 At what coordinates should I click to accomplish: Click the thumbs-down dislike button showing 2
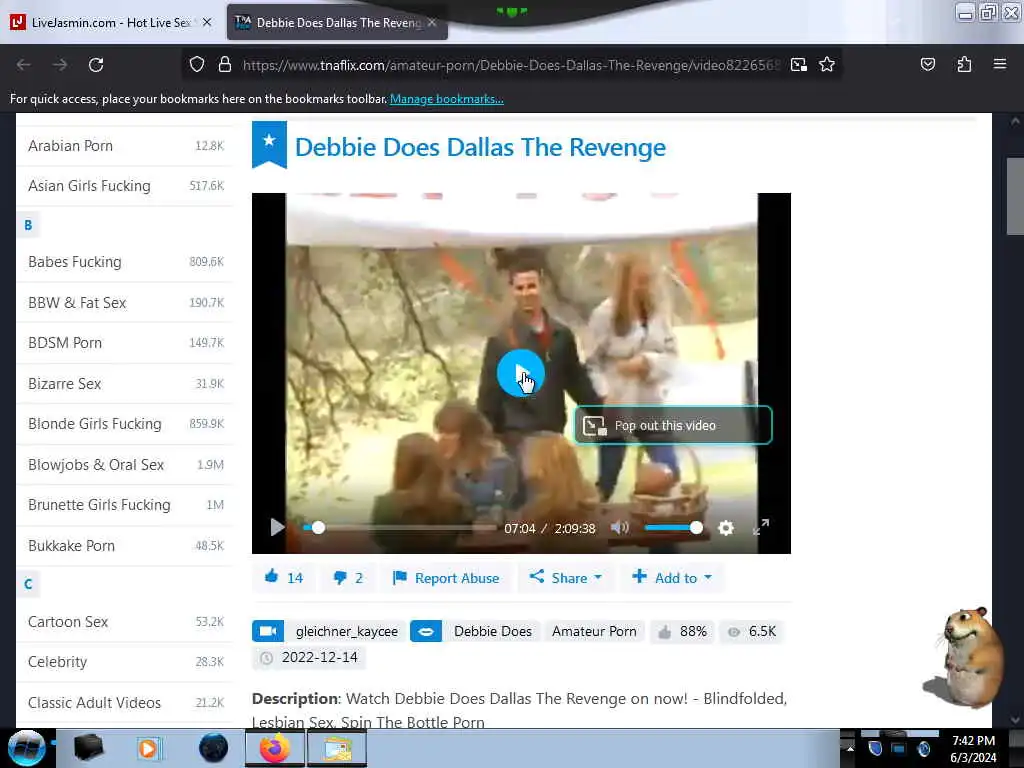pyautogui.click(x=347, y=578)
